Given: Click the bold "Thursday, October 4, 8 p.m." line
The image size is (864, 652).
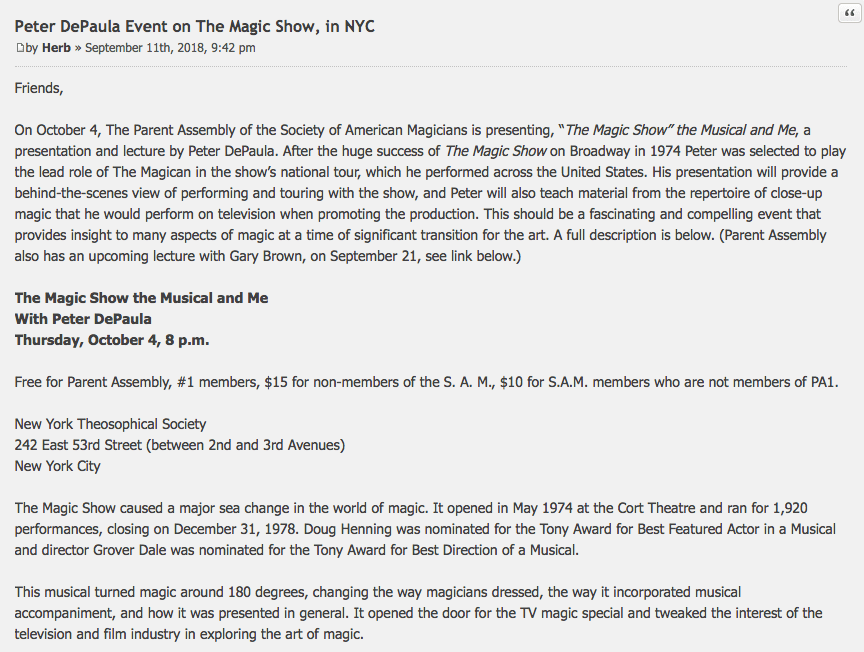Looking at the screenshot, I should (x=111, y=340).
